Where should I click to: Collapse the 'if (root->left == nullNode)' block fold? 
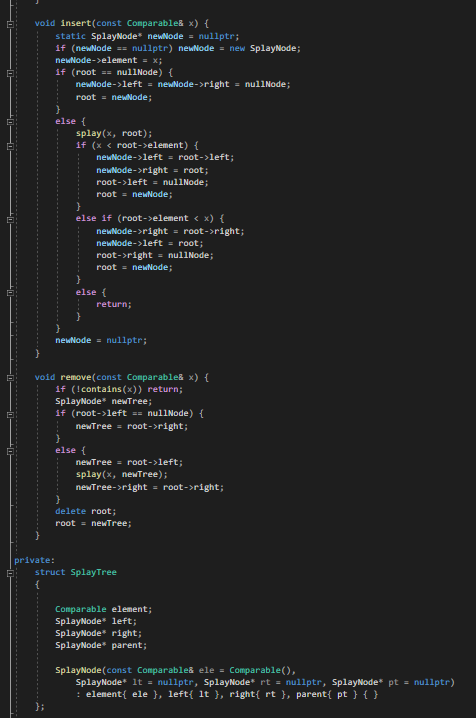(10, 414)
